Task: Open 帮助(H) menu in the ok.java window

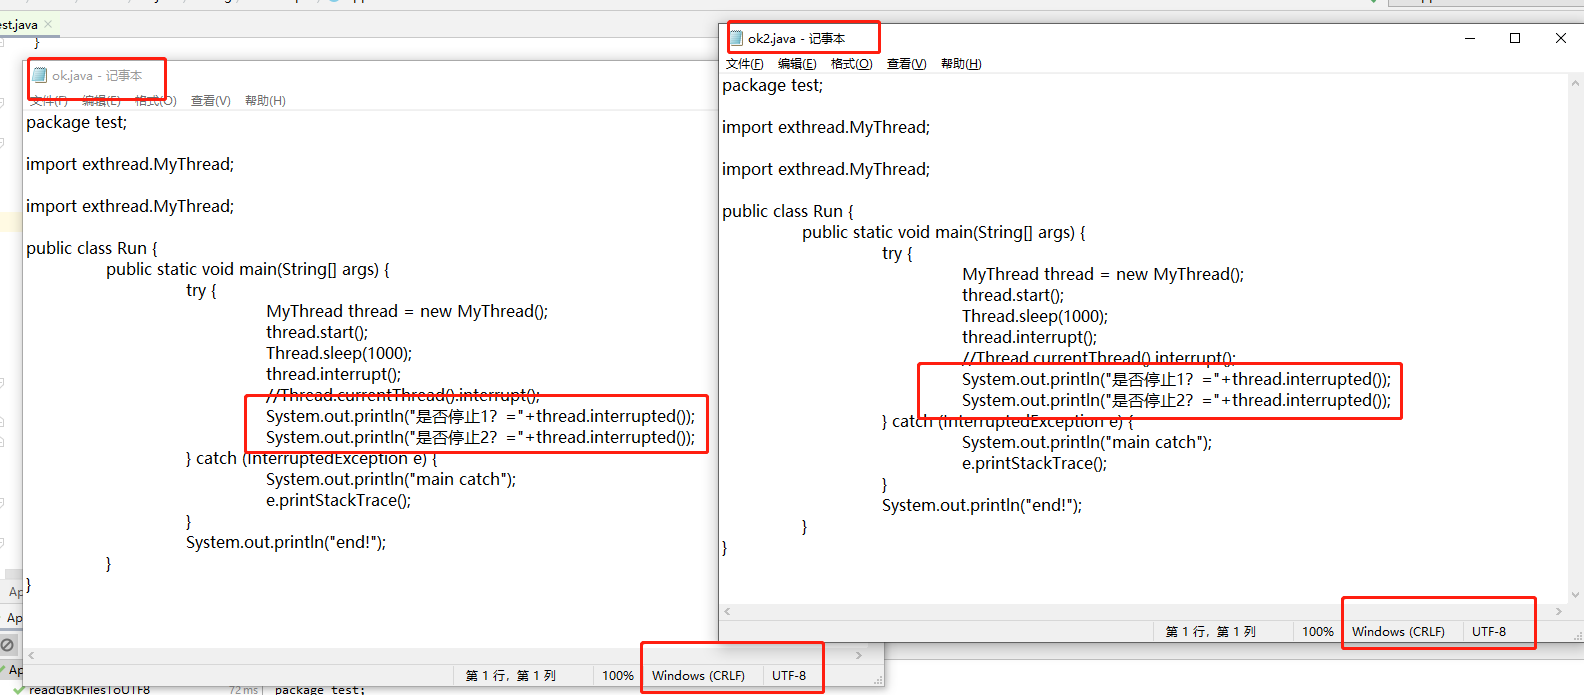Action: click(265, 101)
